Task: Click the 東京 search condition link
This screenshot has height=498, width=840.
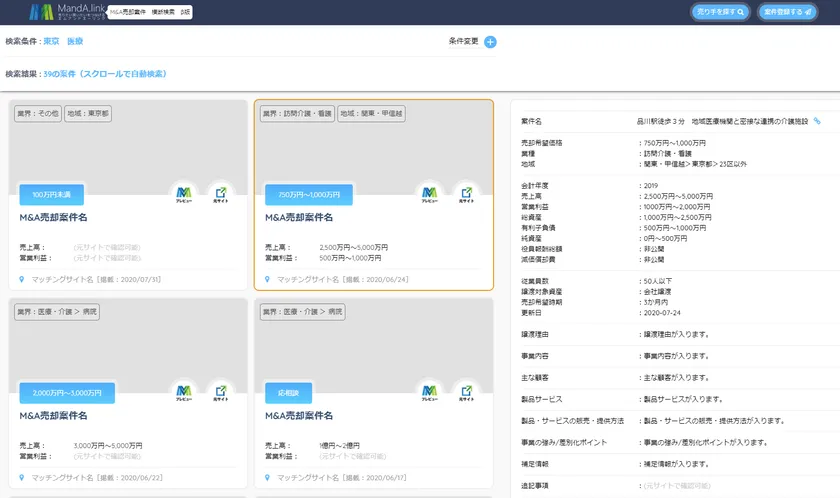Action: point(51,42)
